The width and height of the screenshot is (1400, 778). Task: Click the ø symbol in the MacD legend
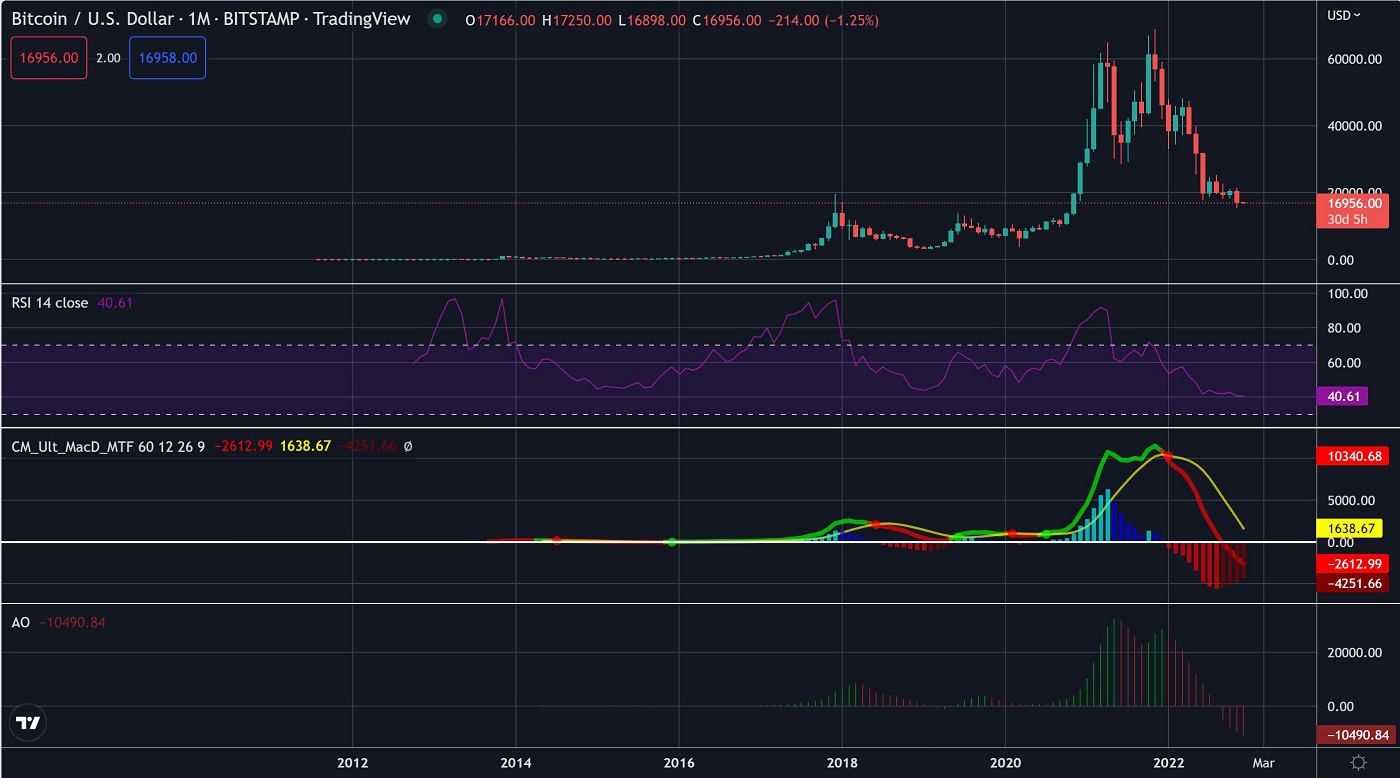(408, 446)
